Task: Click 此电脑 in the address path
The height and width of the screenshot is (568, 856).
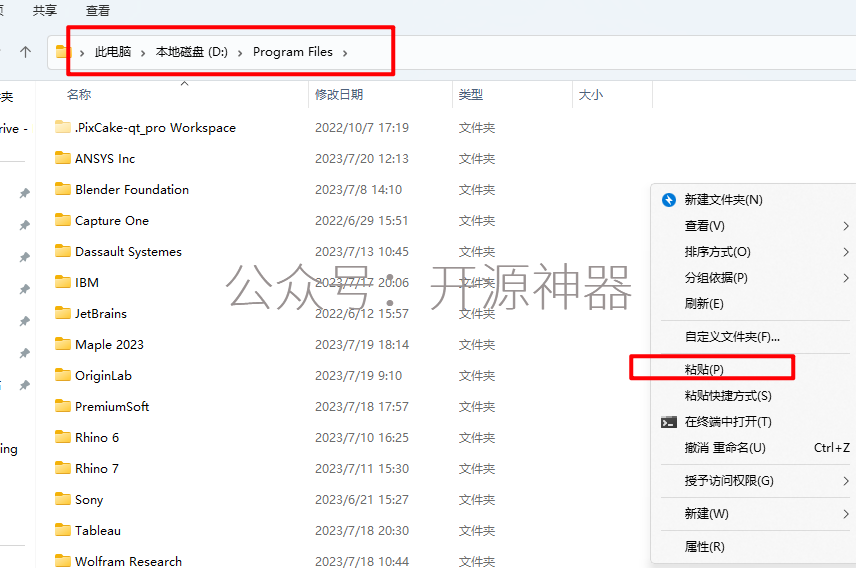Action: pos(112,52)
